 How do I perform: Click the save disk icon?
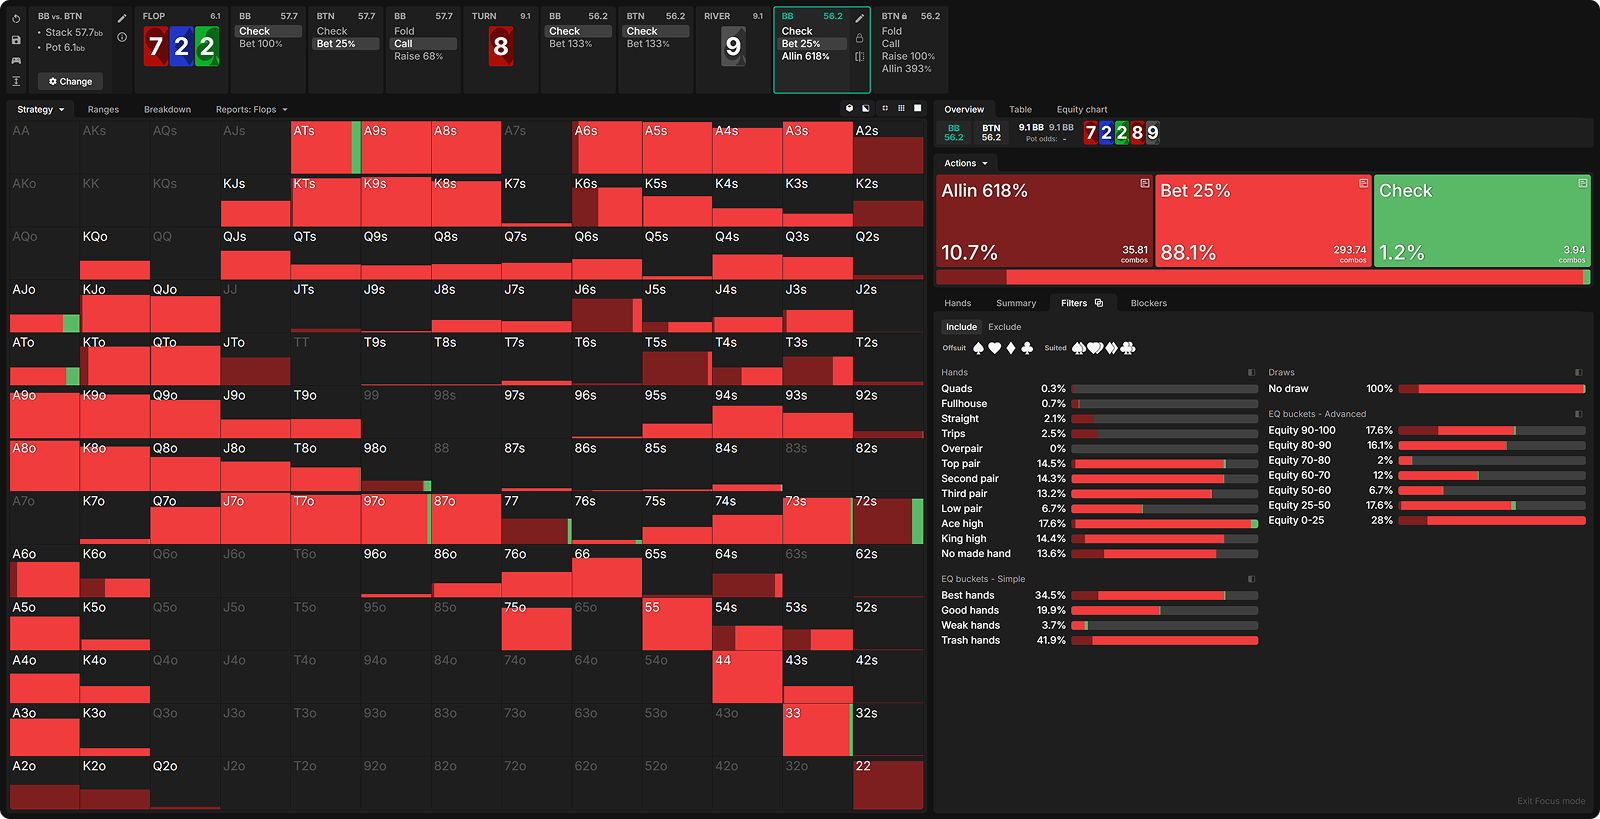point(16,40)
